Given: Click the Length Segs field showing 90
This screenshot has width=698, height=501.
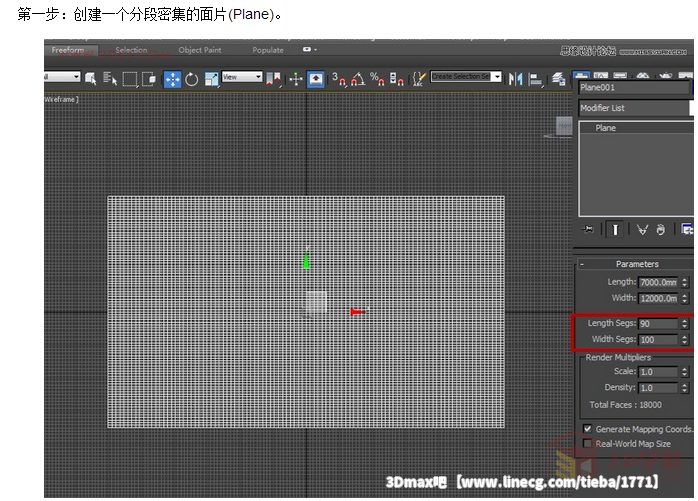Looking at the screenshot, I should [x=658, y=324].
